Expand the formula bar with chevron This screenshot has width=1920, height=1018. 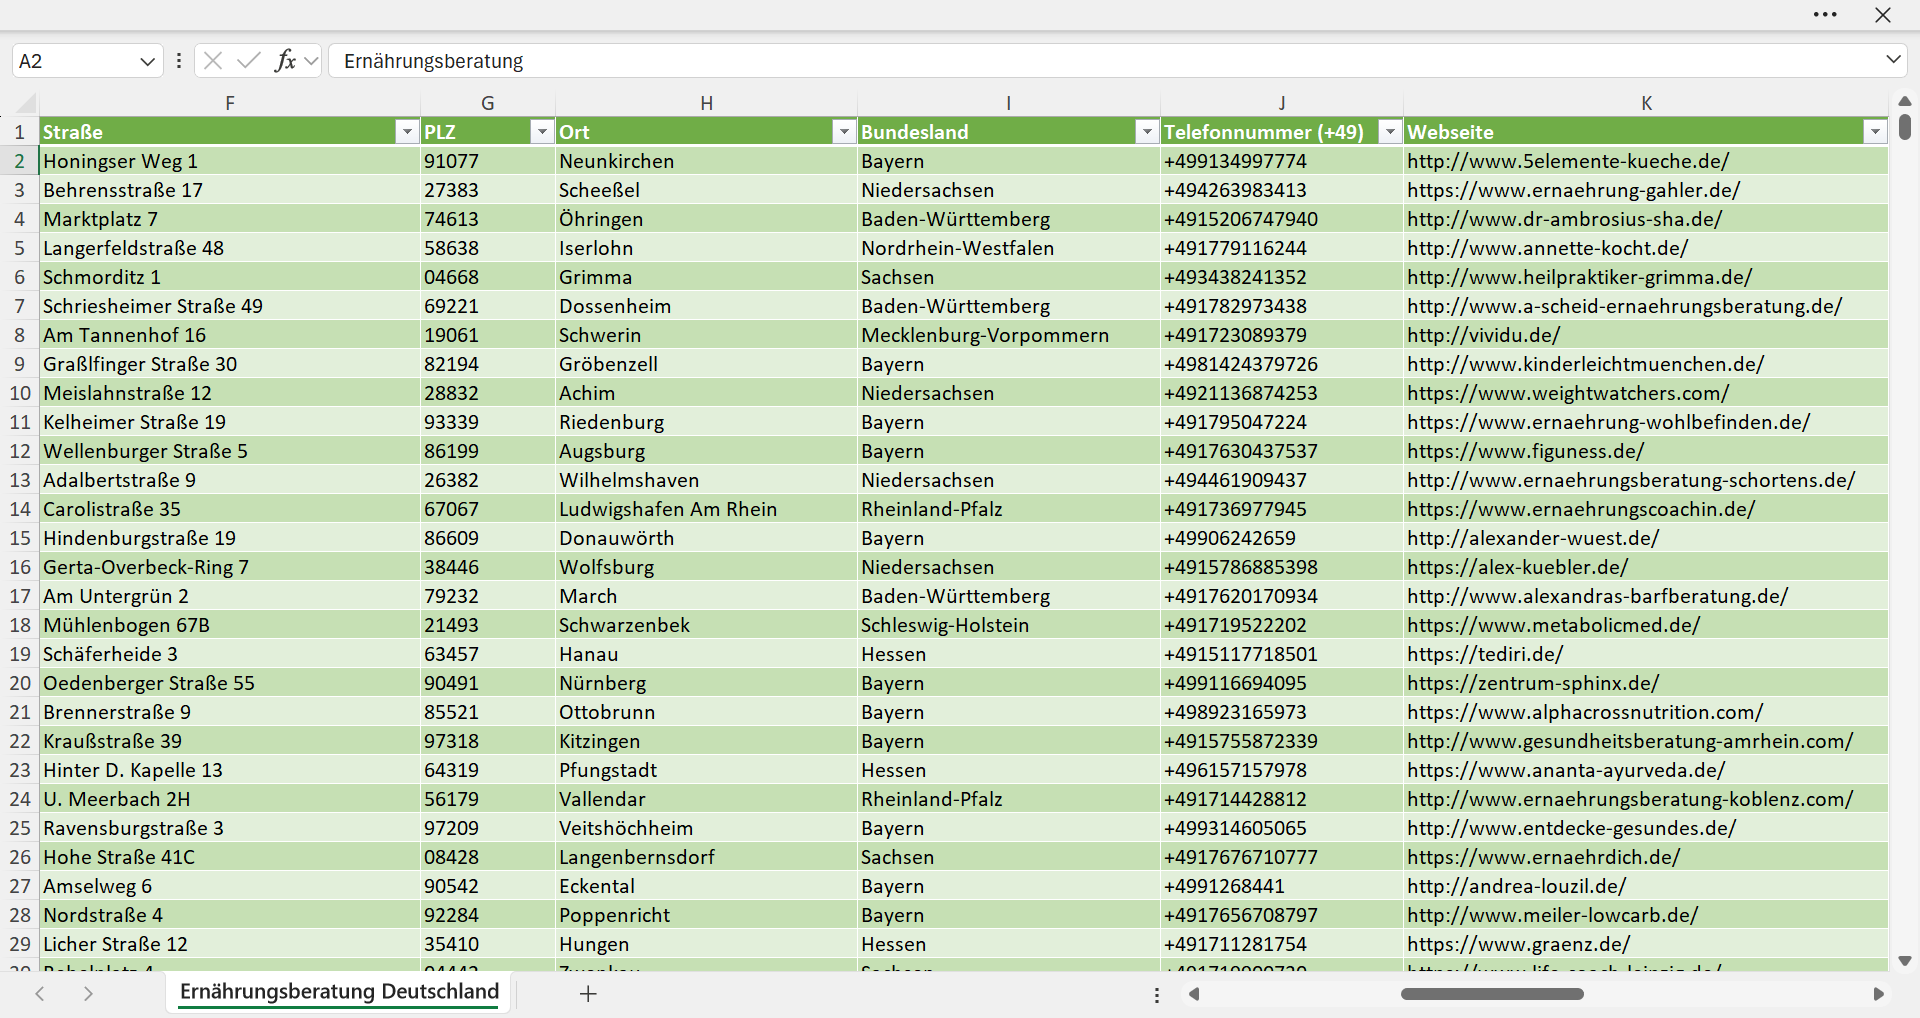1893,60
